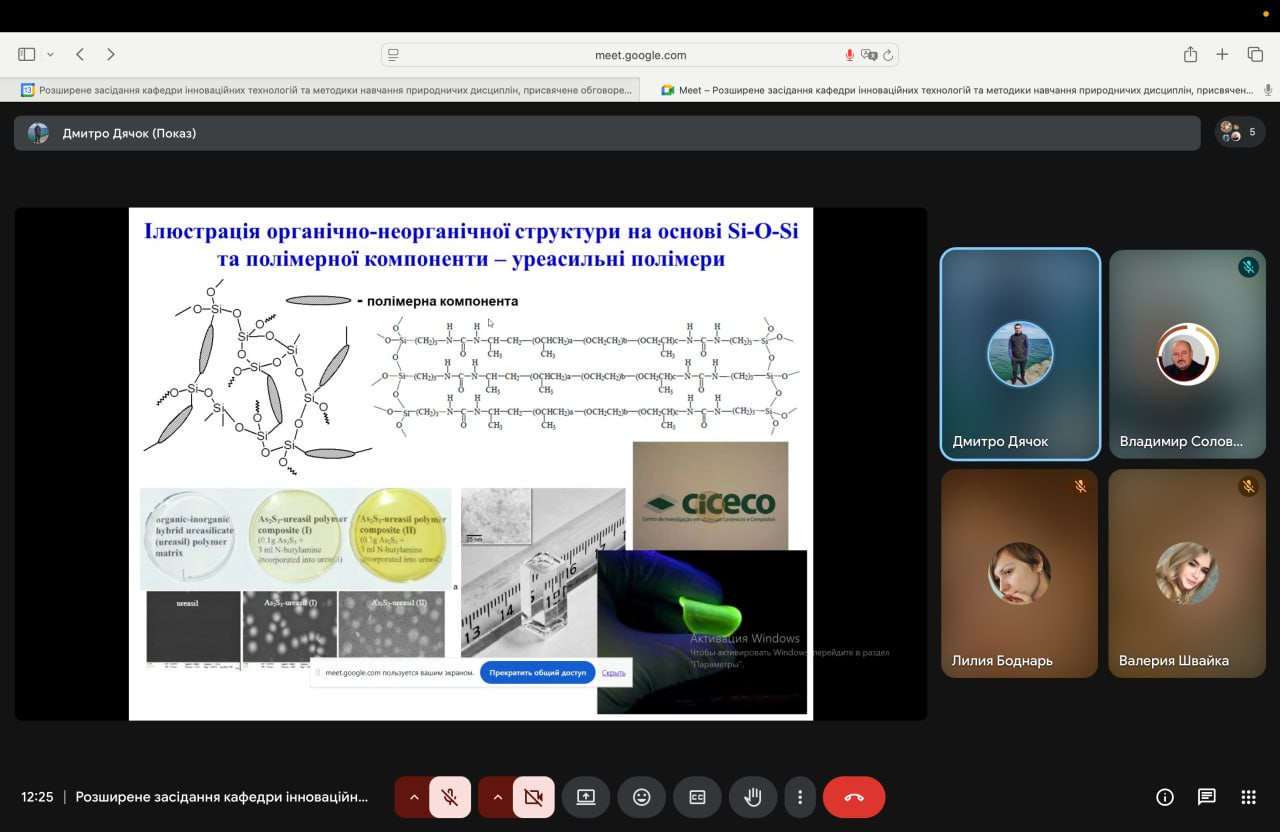Open the activities grid icon
This screenshot has height=832, width=1280.
coord(1248,797)
